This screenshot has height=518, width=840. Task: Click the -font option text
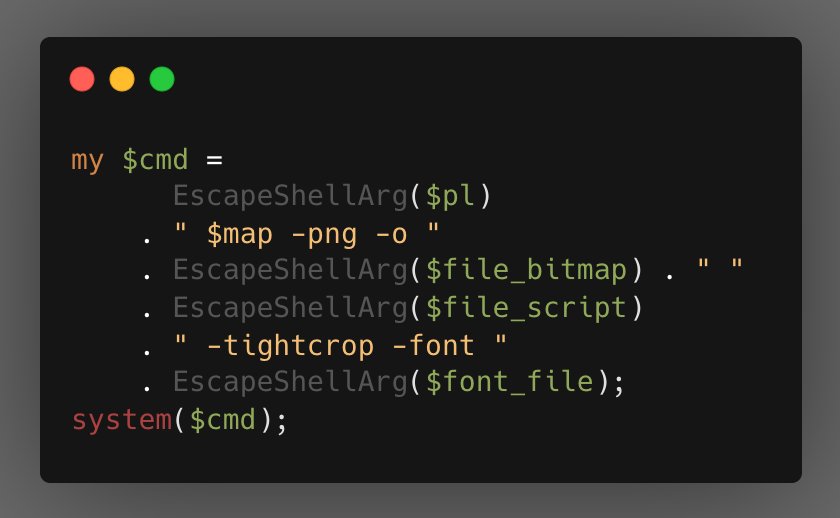434,346
